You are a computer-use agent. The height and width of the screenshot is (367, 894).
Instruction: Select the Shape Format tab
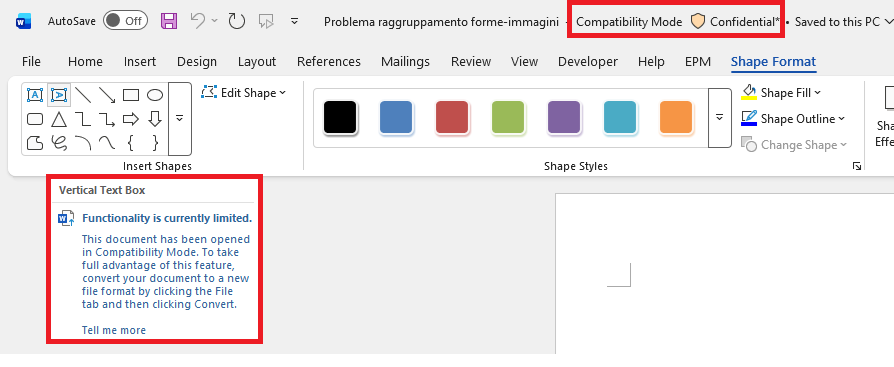[773, 62]
